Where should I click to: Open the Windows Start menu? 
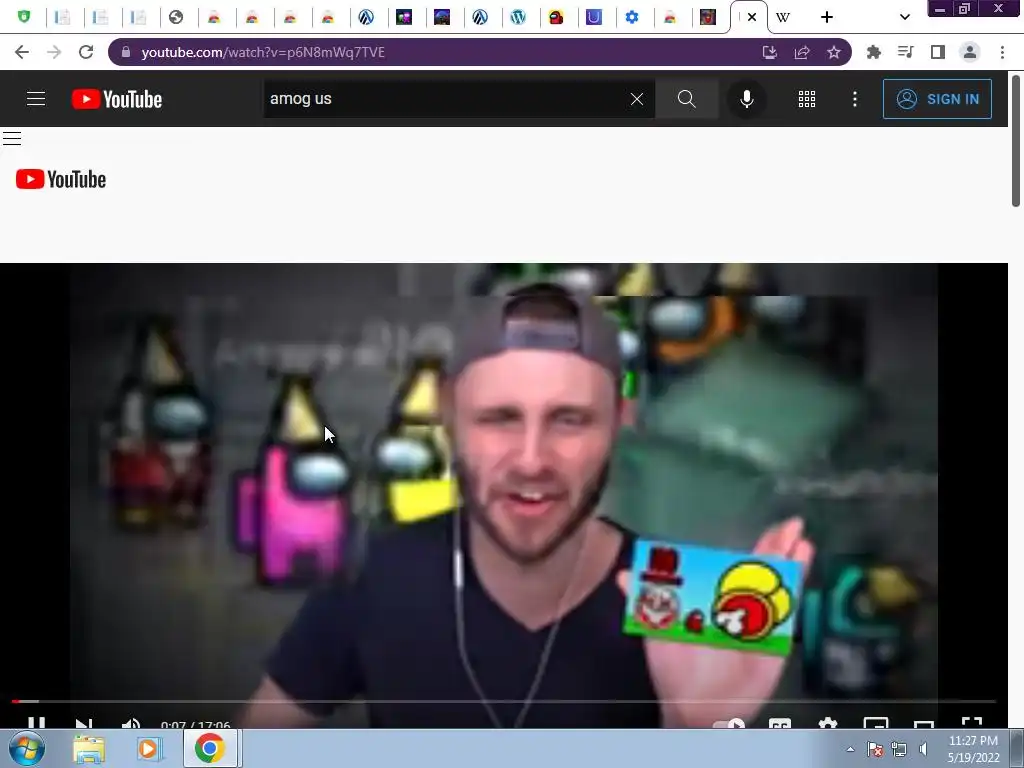pos(26,748)
